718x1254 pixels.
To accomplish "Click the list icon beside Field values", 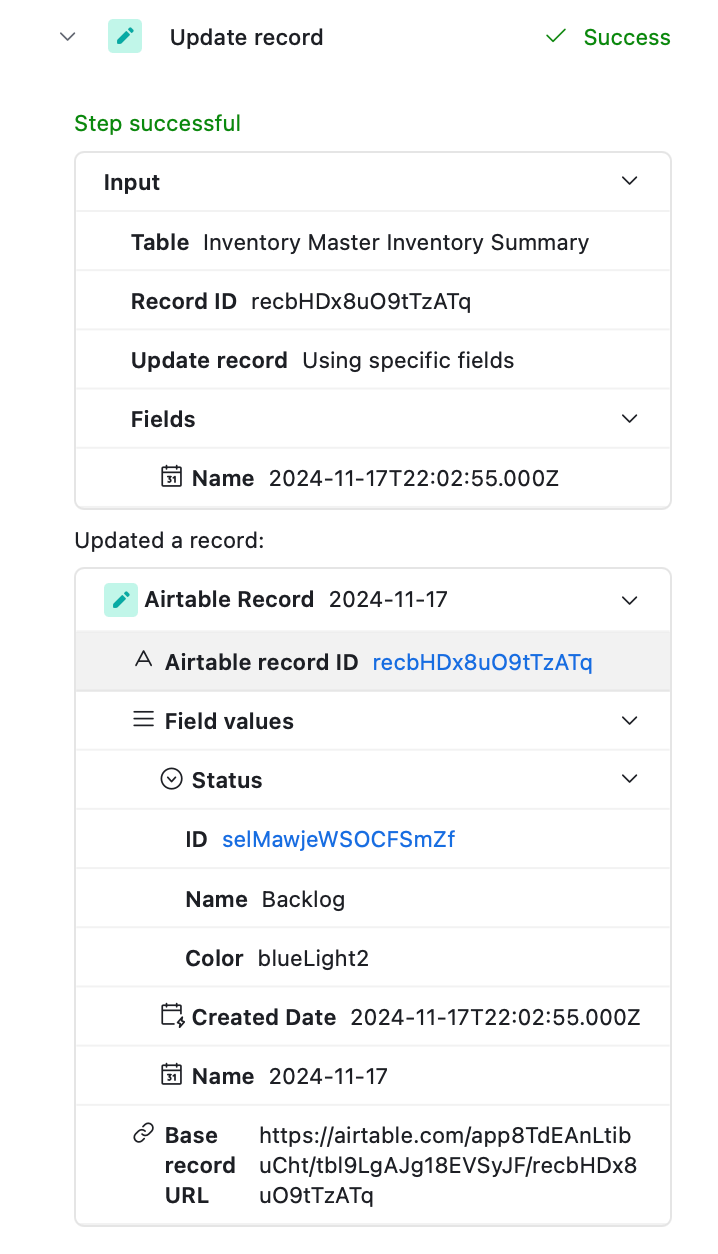I will click(x=144, y=720).
